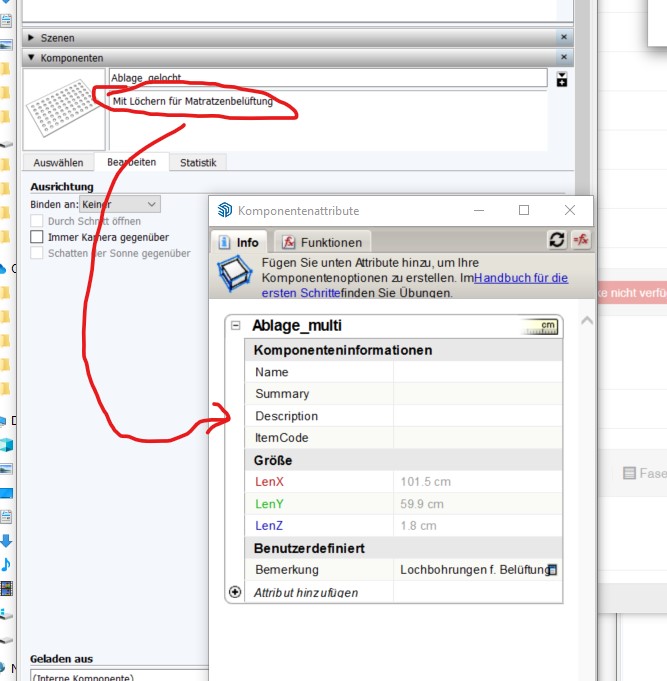Collapse the Ablage_multi attribute tree
The width and height of the screenshot is (667, 681).
click(236, 325)
